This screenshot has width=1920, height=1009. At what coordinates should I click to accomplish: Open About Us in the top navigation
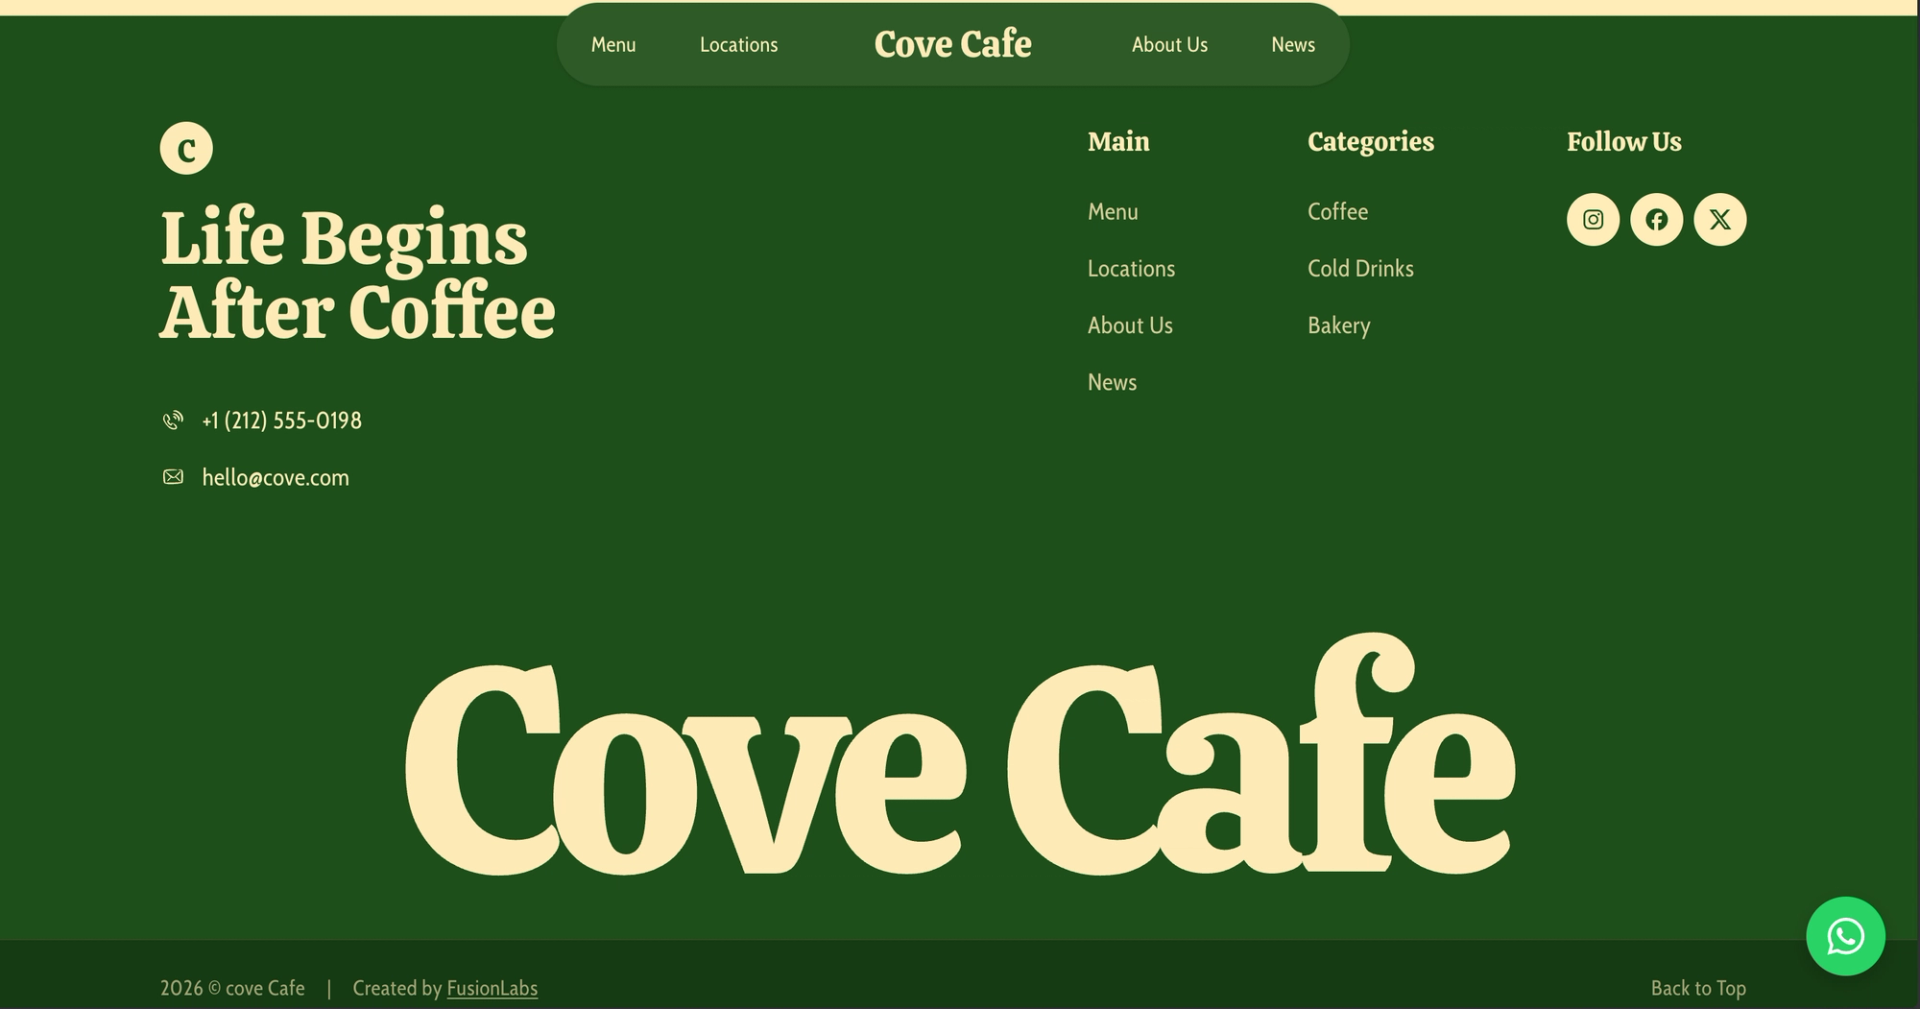tap(1170, 44)
